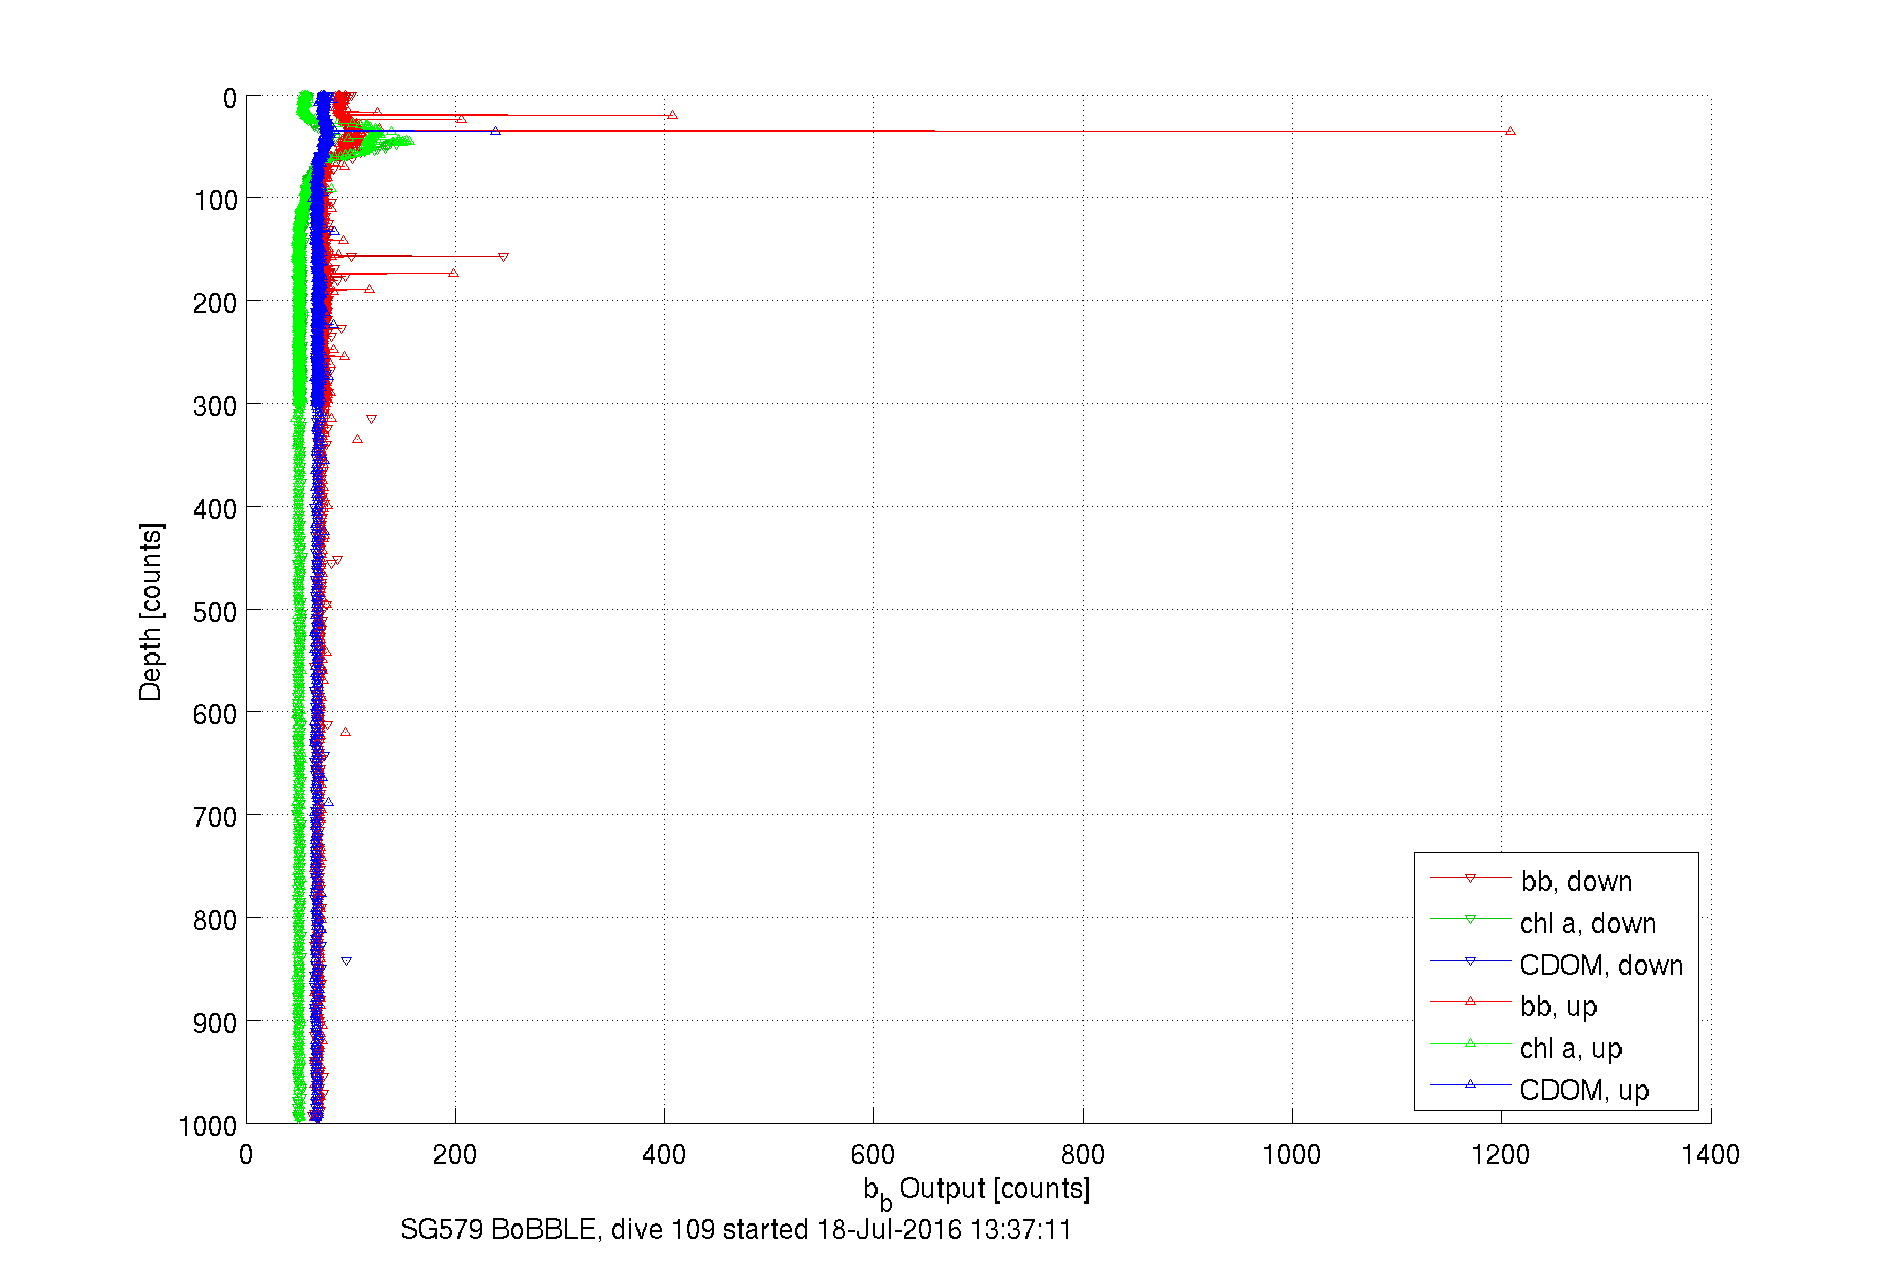1891x1262 pixels.
Task: Click x-axis tick label 600
Action: tap(873, 1155)
